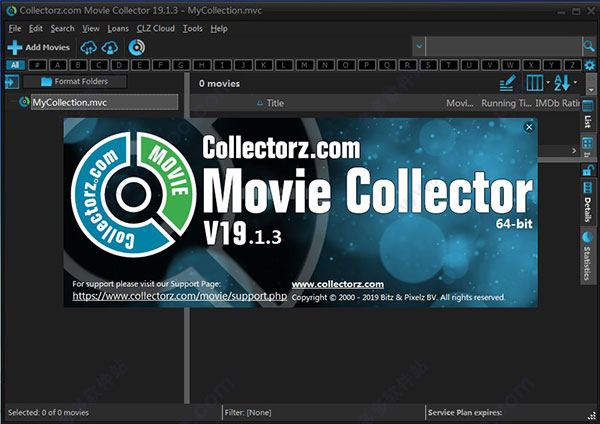Click the Movie Collector disc icon in toolbar
Screen dimensions: 600x424
(137, 47)
